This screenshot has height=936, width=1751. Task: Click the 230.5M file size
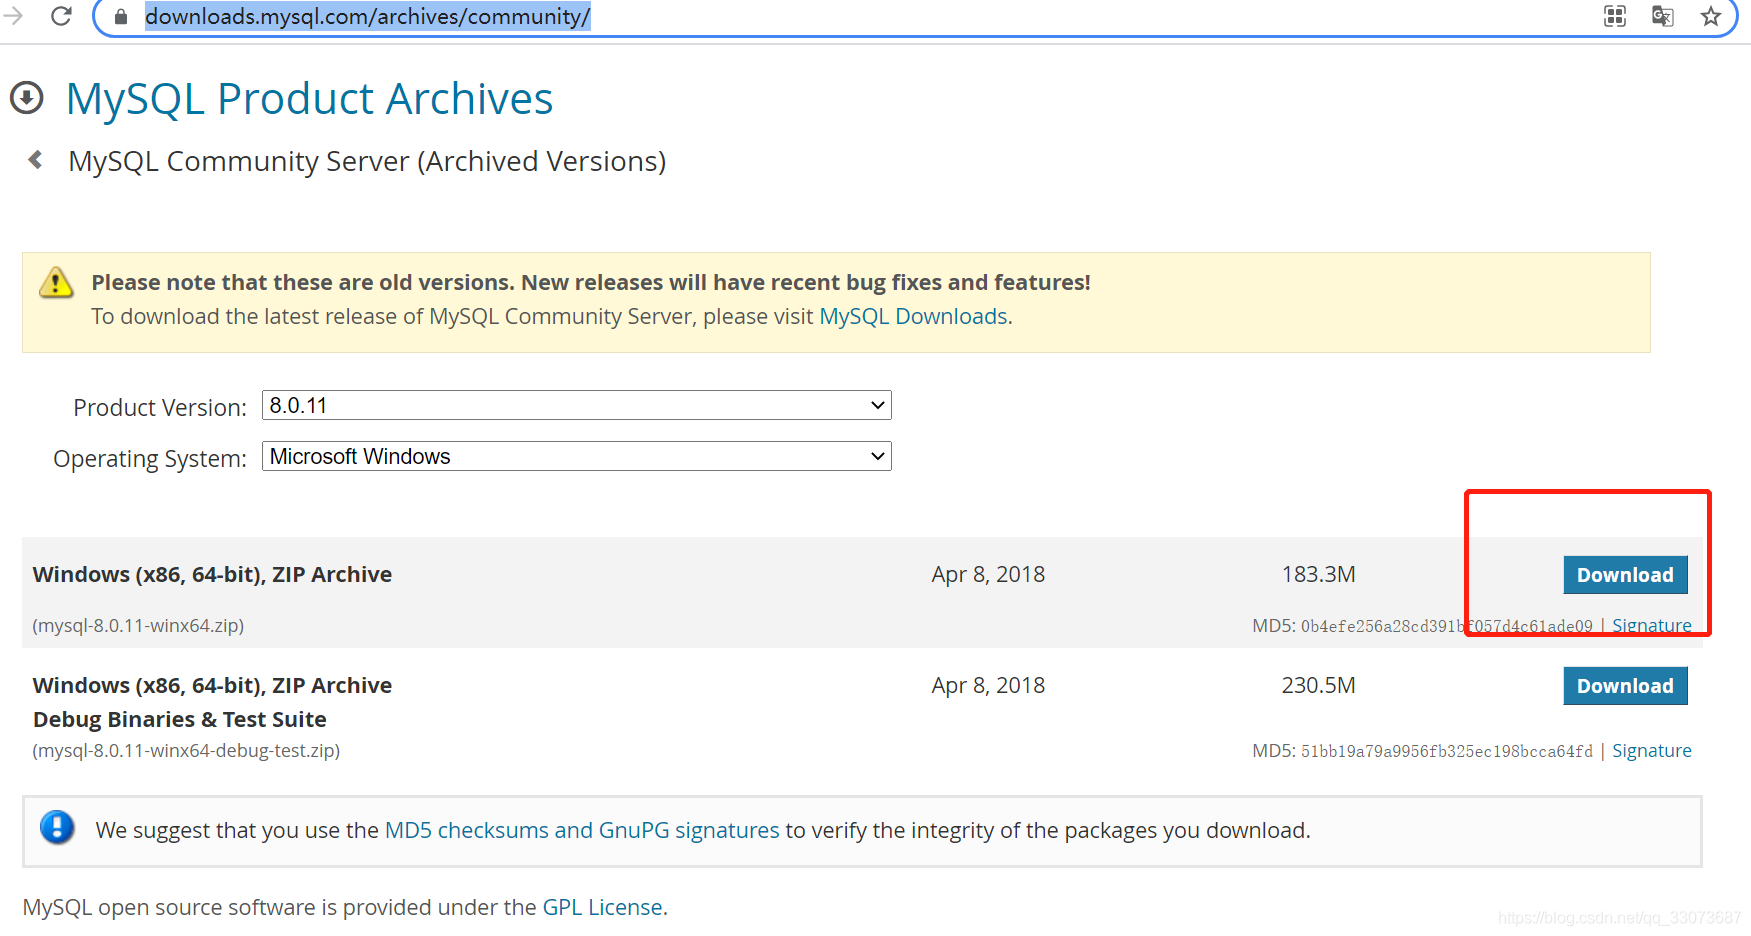(x=1318, y=685)
